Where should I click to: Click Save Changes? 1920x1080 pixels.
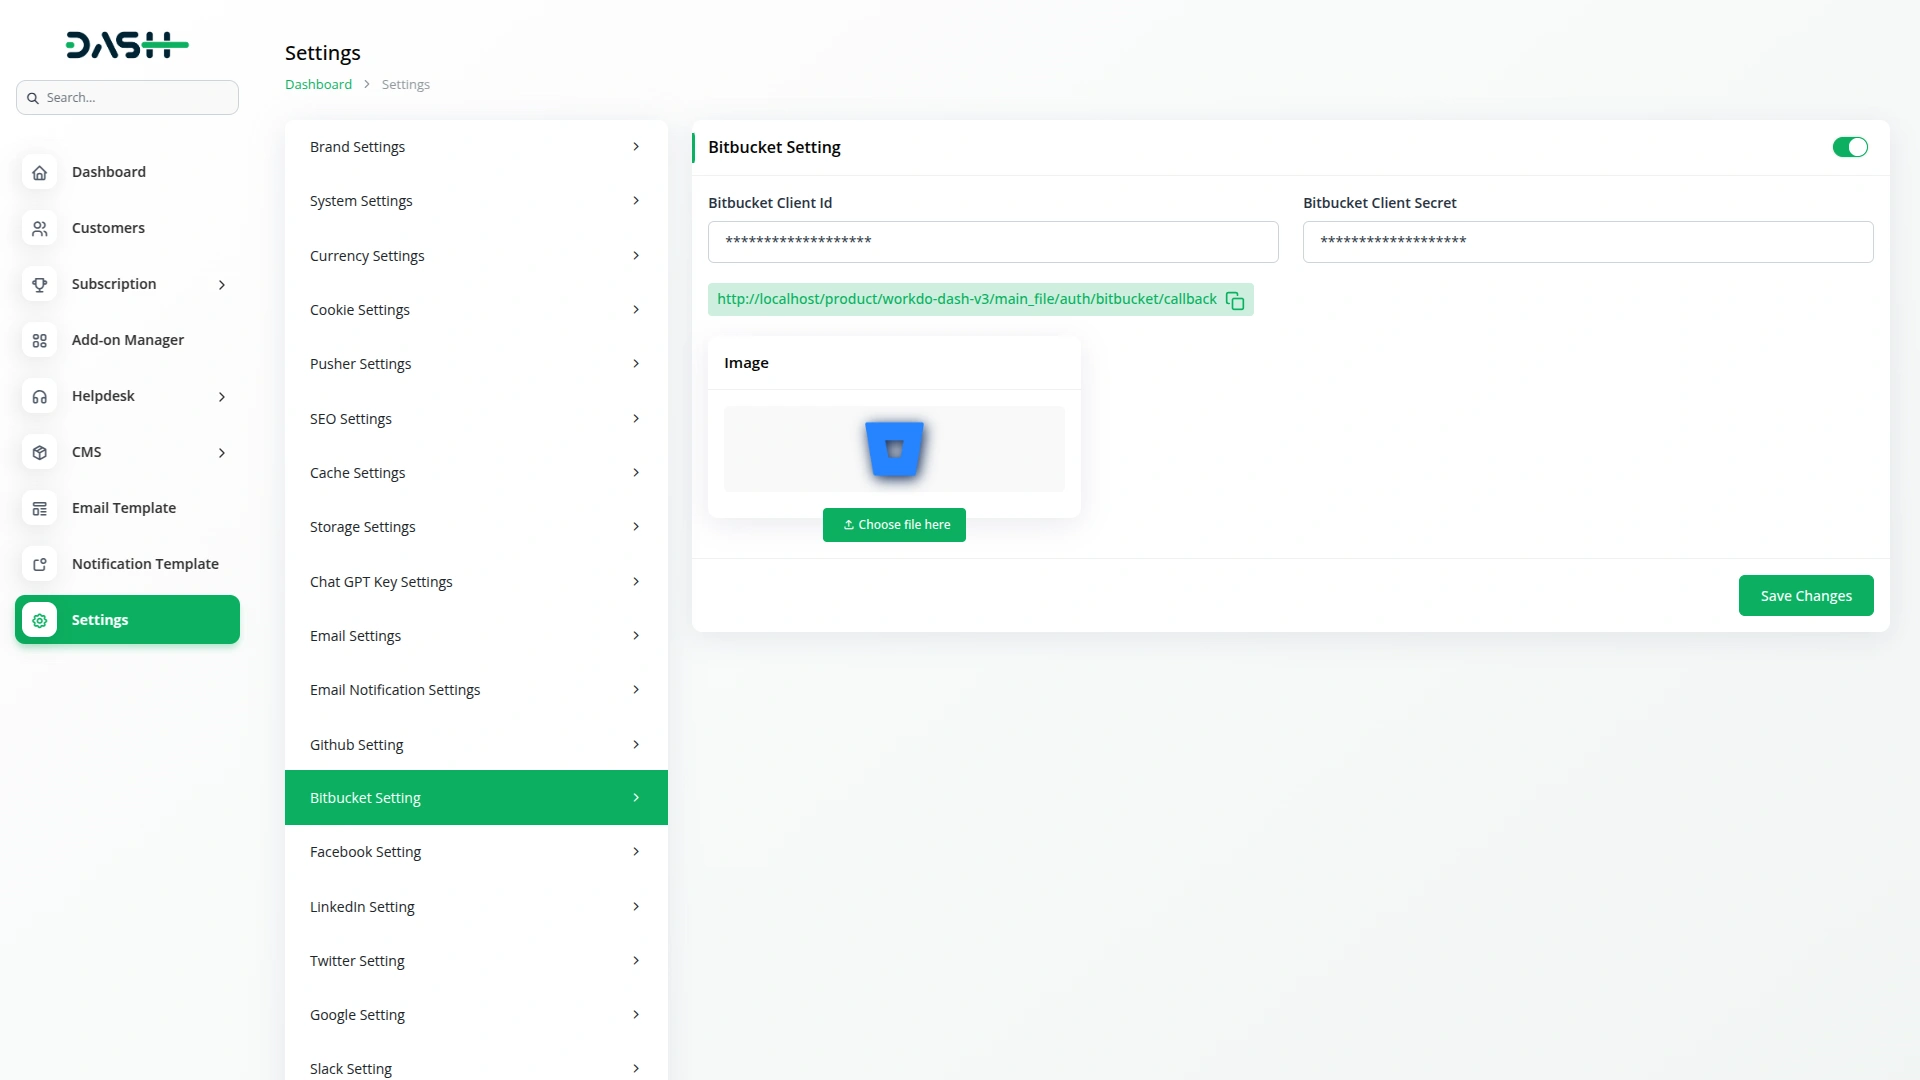(x=1806, y=595)
